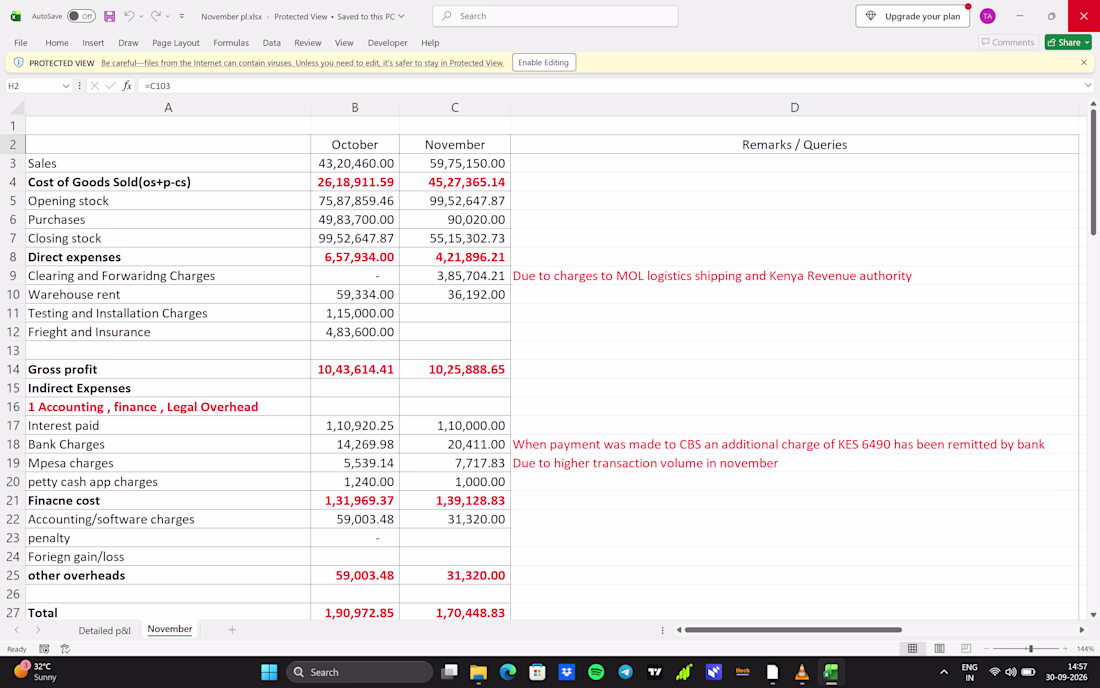1100x688 pixels.
Task: Open the File menu
Action: click(x=21, y=43)
